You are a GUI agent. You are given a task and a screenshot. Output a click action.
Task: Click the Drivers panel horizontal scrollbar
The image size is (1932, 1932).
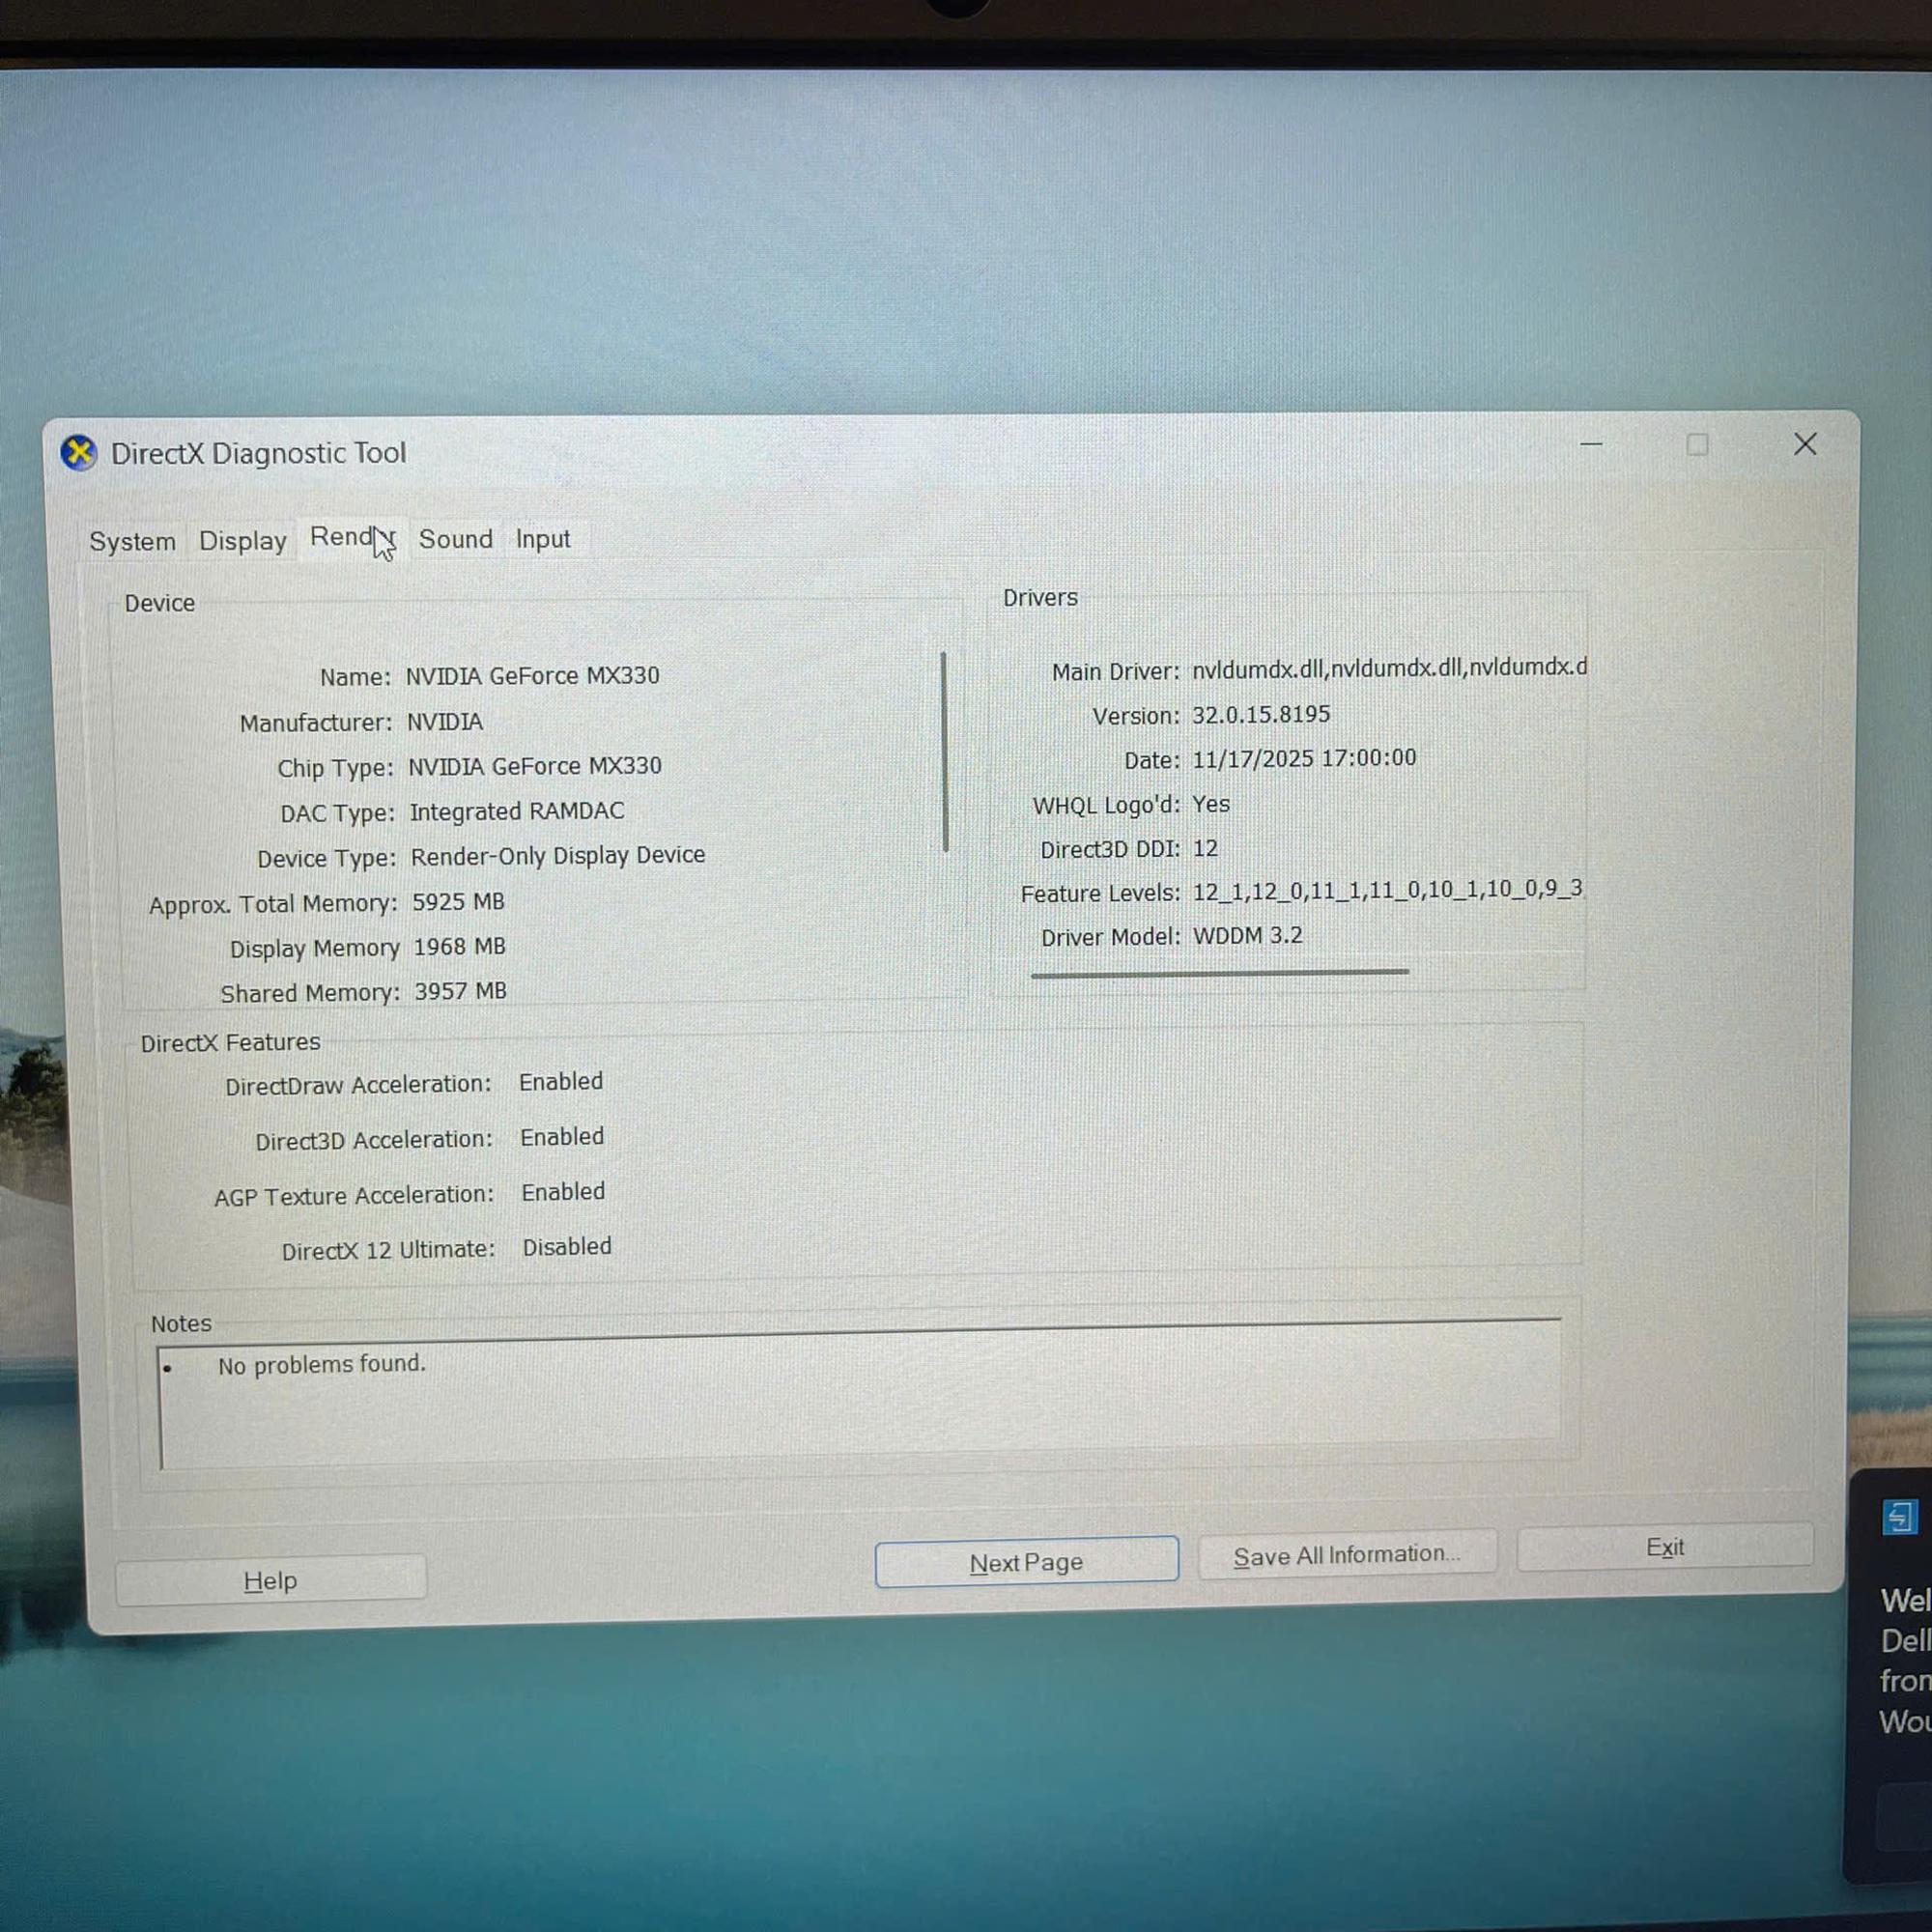coord(1220,972)
